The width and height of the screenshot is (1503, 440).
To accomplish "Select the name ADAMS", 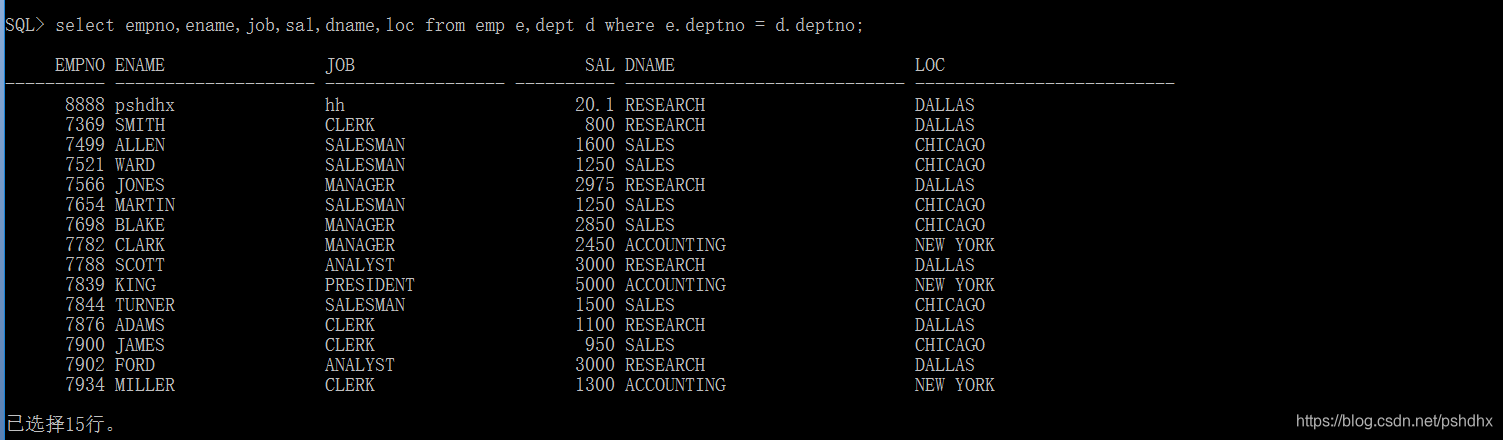I will tap(140, 325).
